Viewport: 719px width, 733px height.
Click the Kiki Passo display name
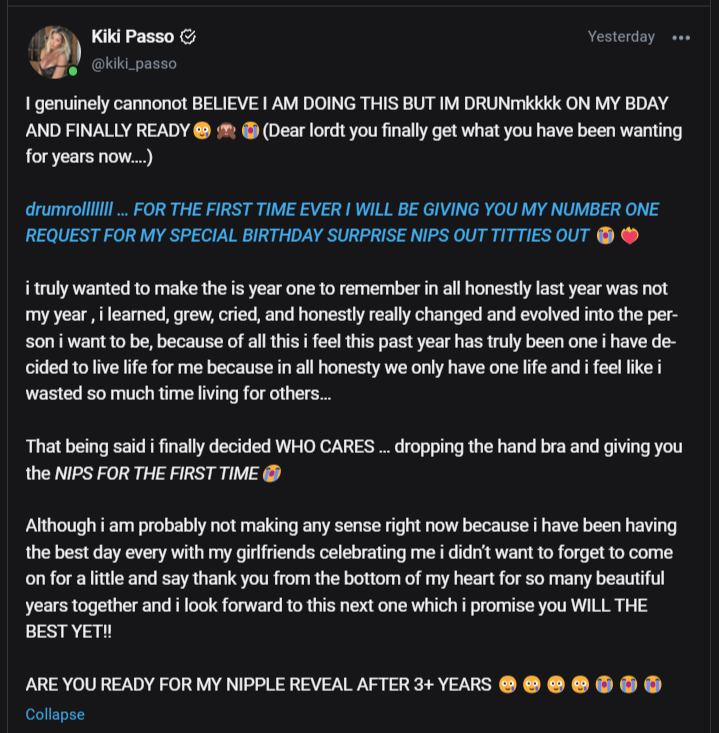pos(131,37)
